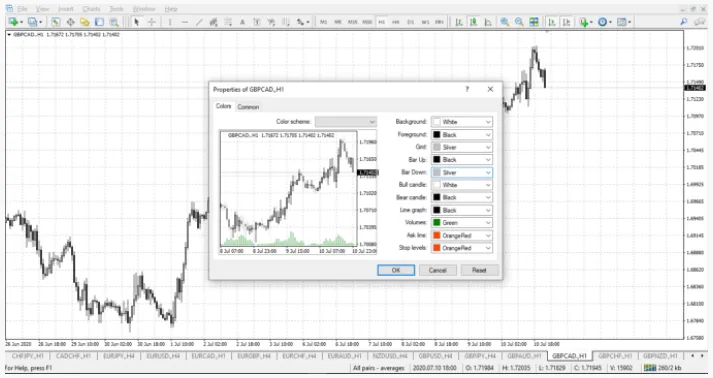Select the Fibonacci Retracement tool
713x378 pixels.
(228, 22)
